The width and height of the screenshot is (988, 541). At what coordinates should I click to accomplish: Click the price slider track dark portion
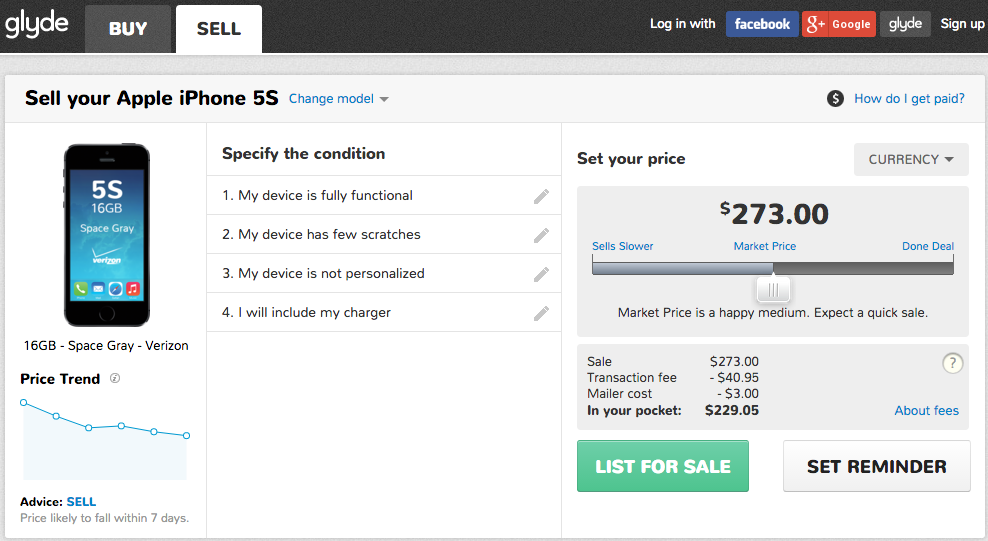(863, 268)
